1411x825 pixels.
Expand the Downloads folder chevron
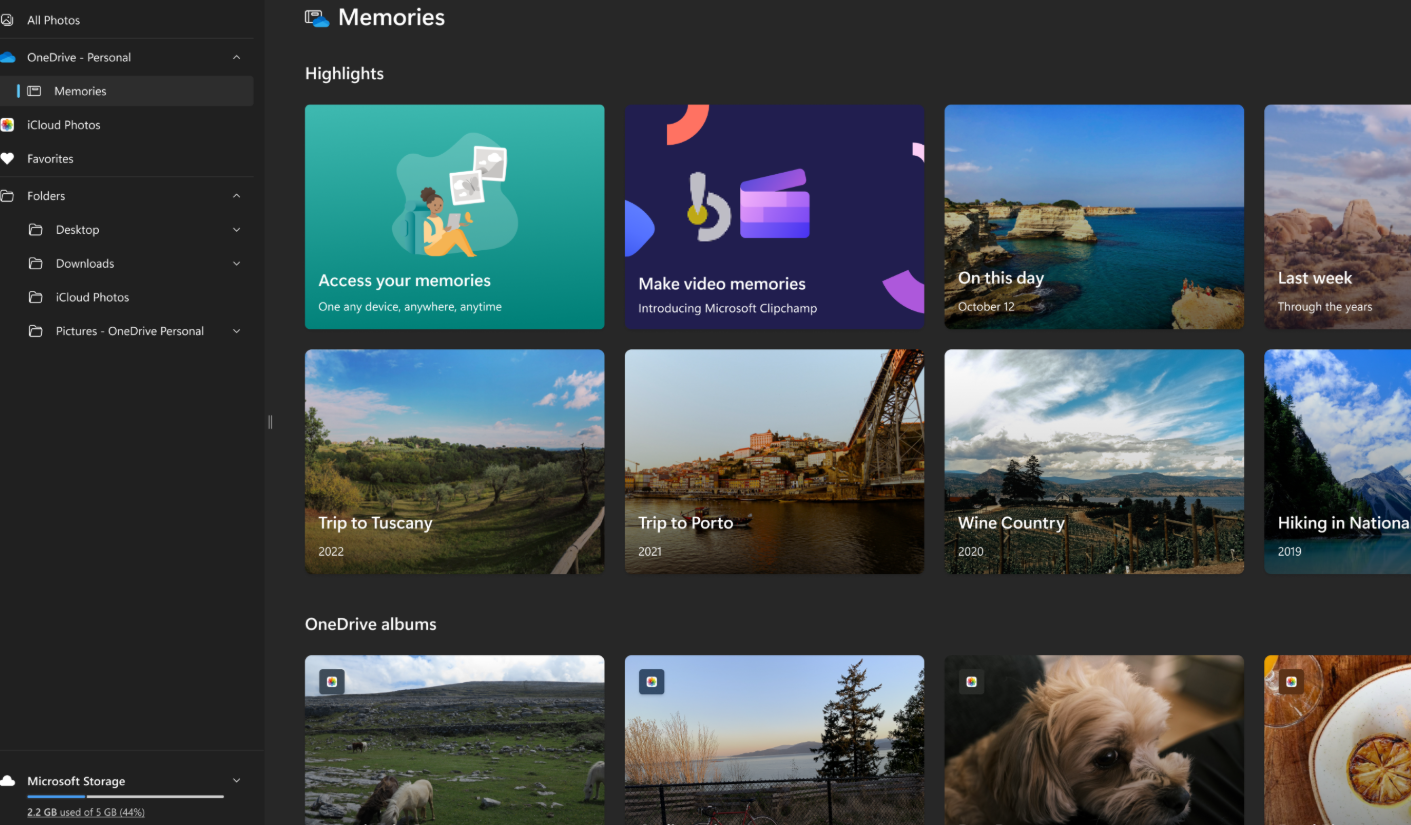point(236,264)
